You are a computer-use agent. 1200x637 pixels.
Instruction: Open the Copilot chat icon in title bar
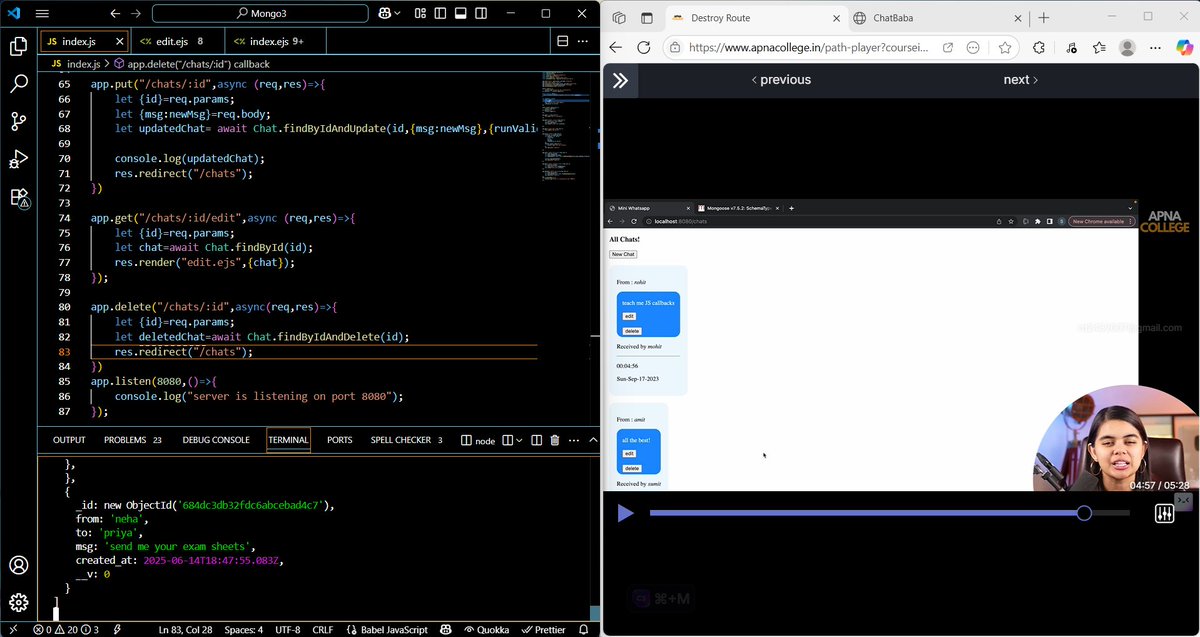[x=385, y=14]
